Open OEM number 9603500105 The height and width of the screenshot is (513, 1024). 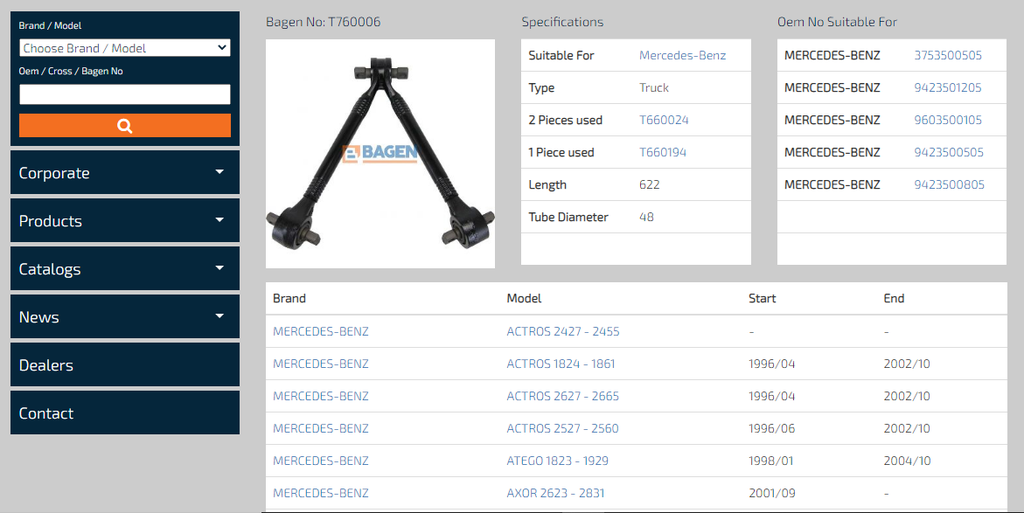coord(948,120)
